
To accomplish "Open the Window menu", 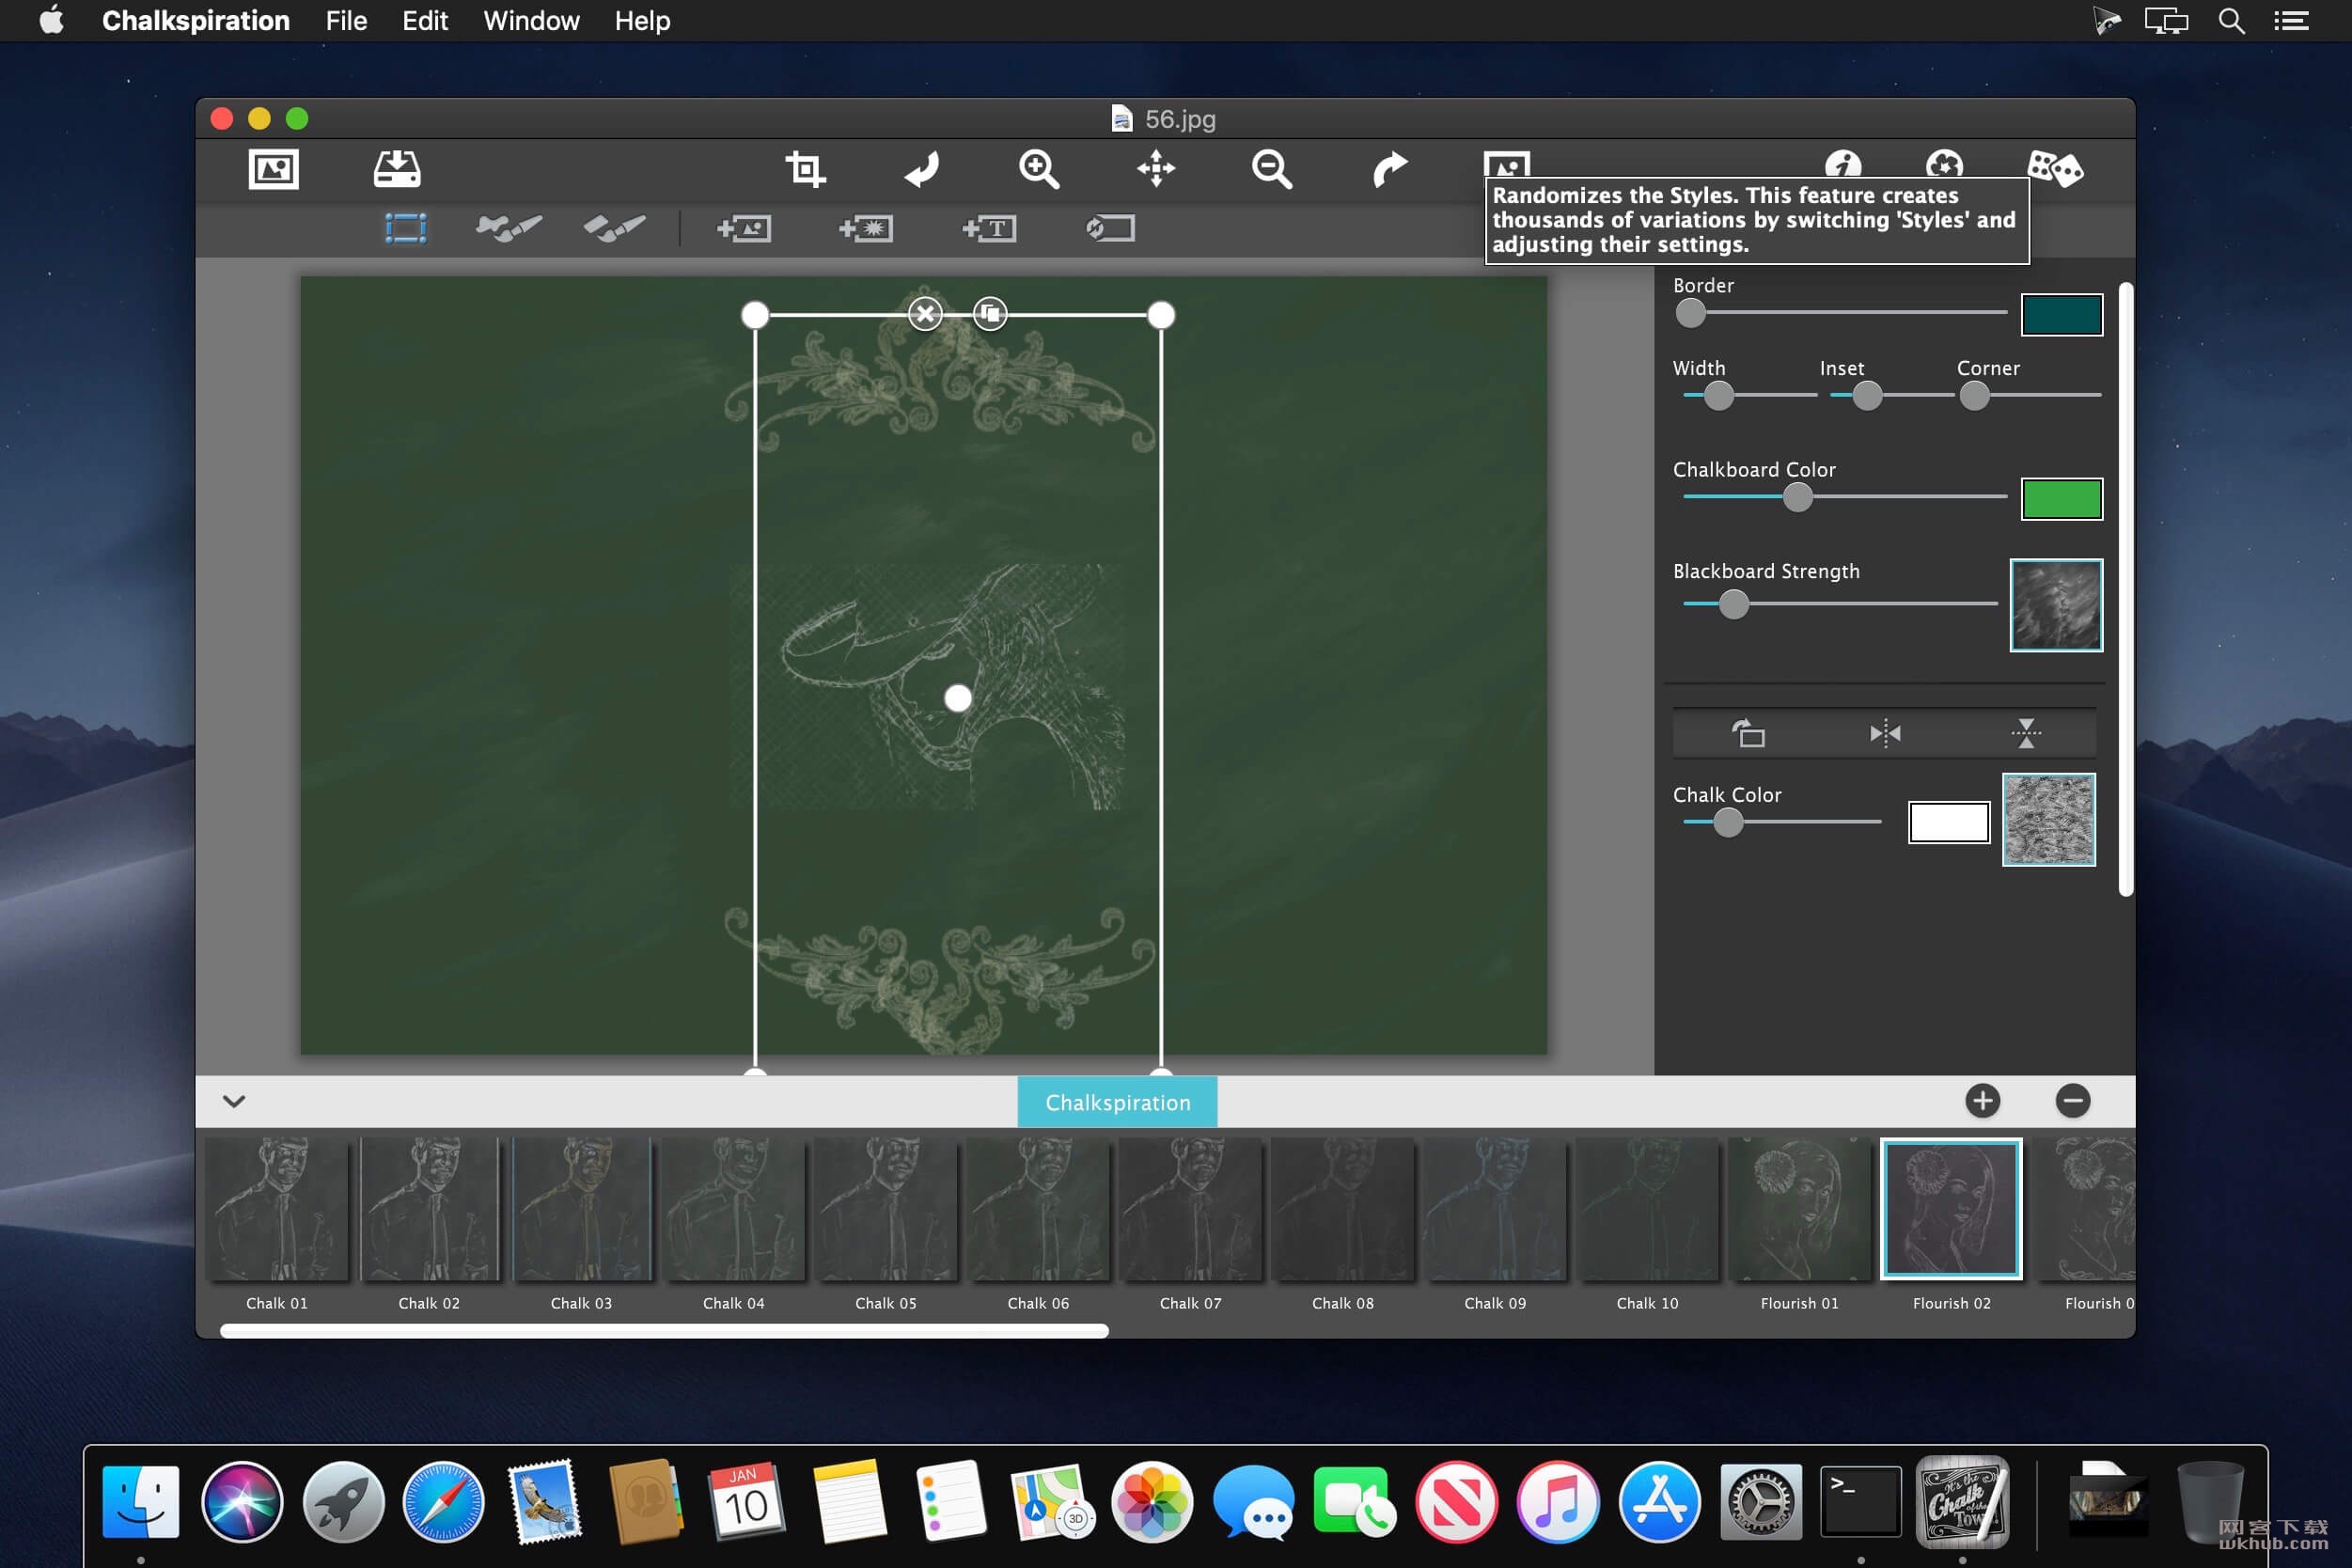I will (x=531, y=21).
